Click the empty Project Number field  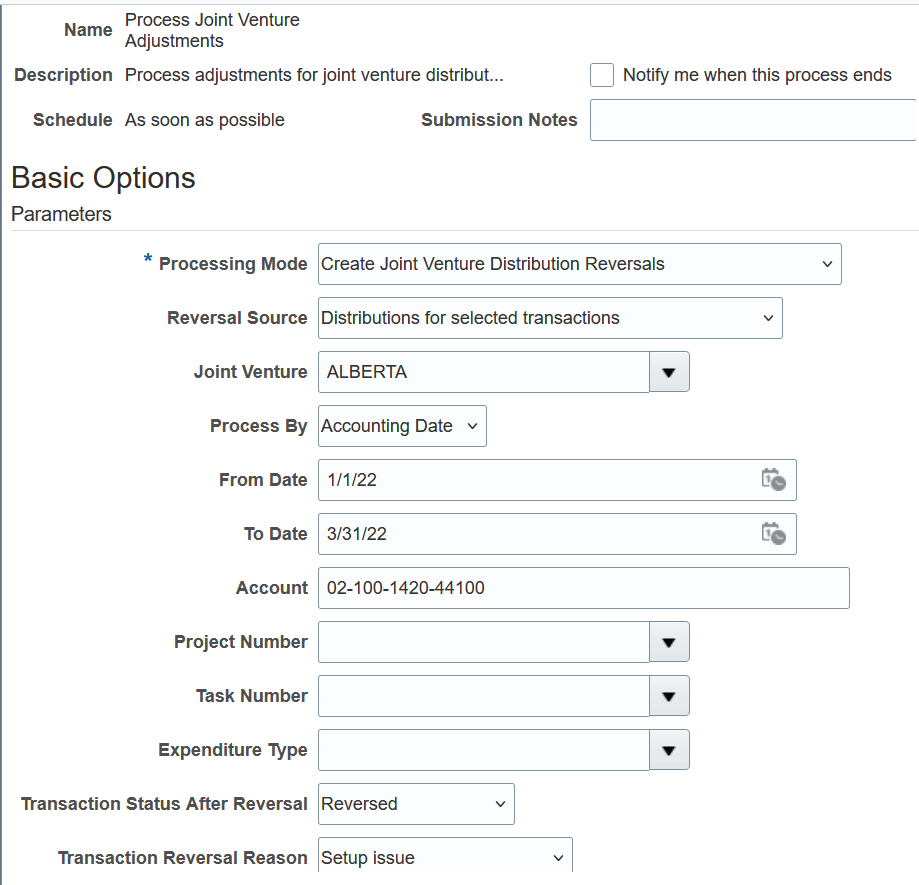click(x=484, y=642)
